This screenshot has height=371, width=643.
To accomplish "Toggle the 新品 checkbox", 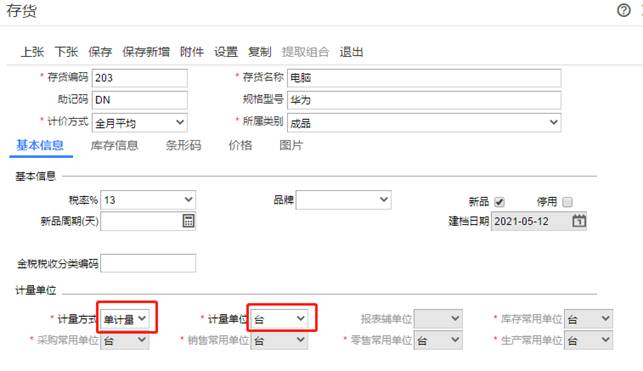I will (x=499, y=202).
